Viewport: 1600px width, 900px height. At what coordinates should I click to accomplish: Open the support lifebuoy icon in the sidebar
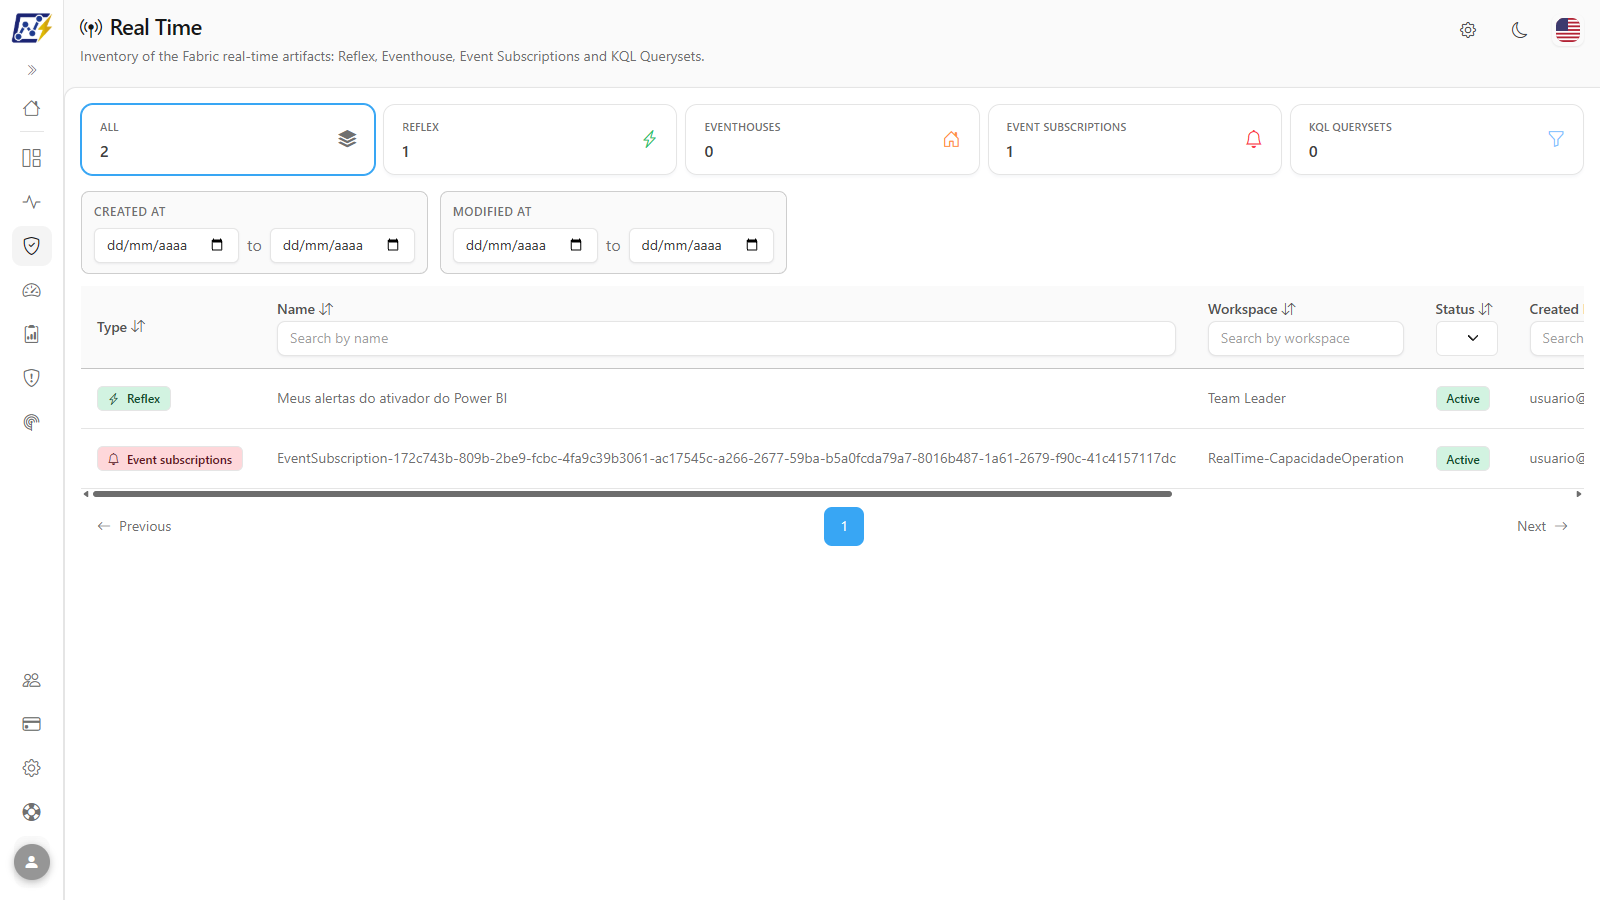click(x=32, y=812)
